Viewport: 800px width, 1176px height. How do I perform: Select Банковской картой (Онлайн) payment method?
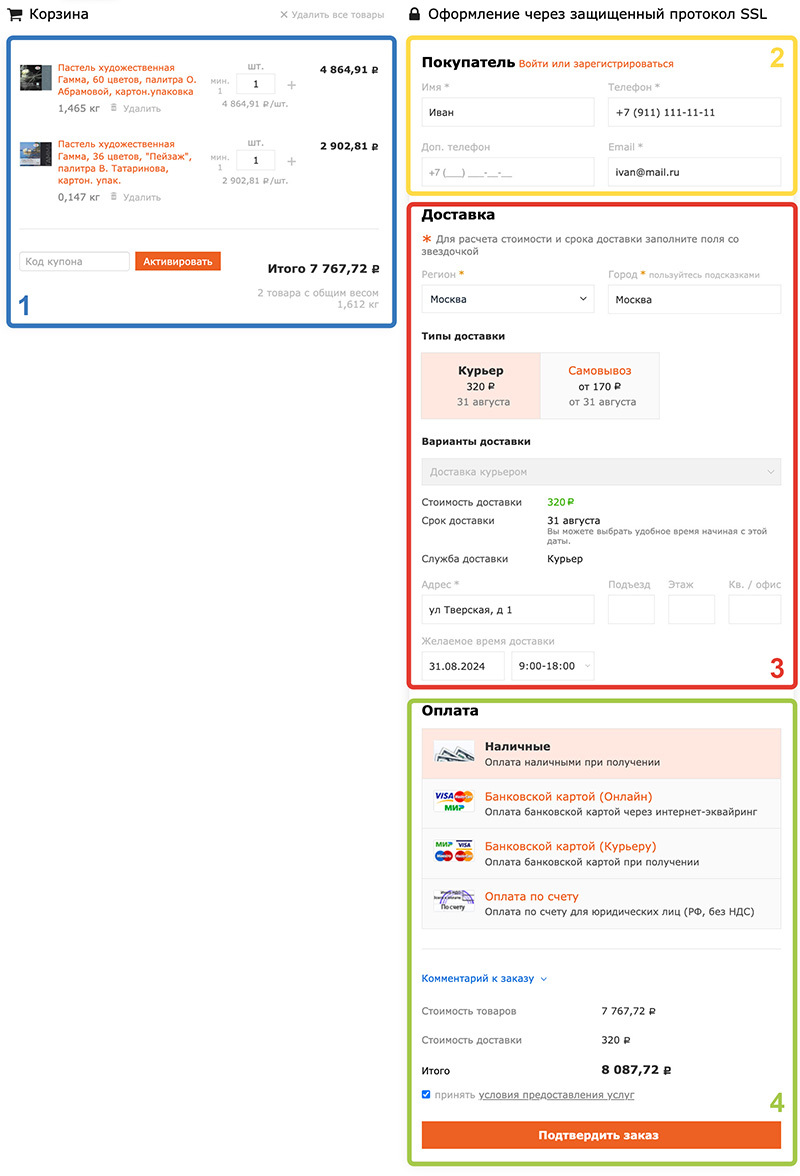[x=568, y=796]
